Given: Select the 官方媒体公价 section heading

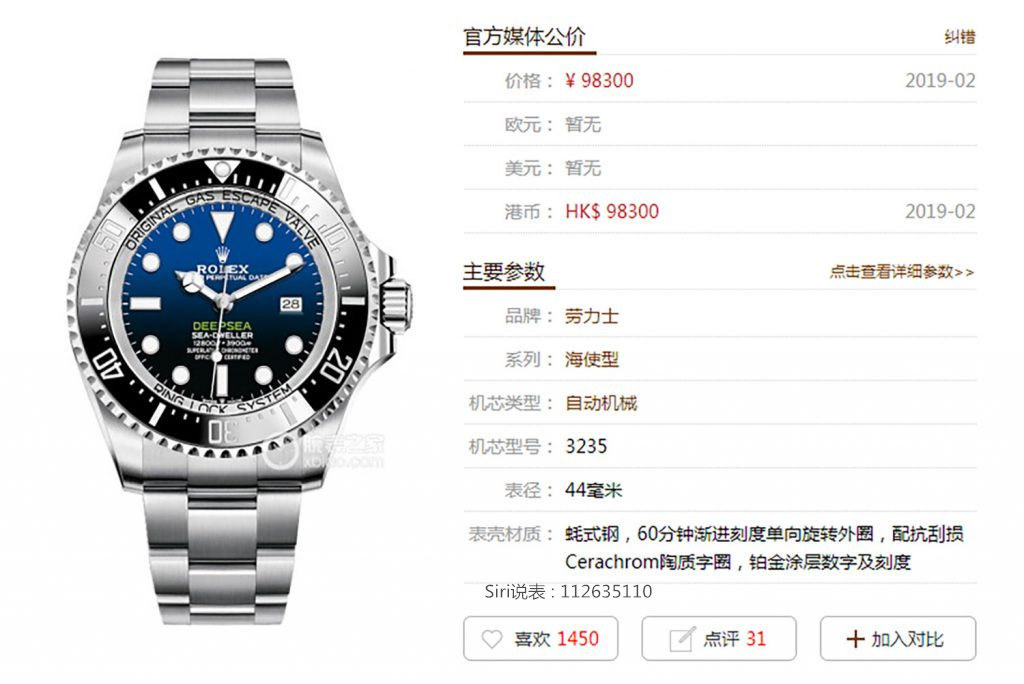Looking at the screenshot, I should point(524,37).
